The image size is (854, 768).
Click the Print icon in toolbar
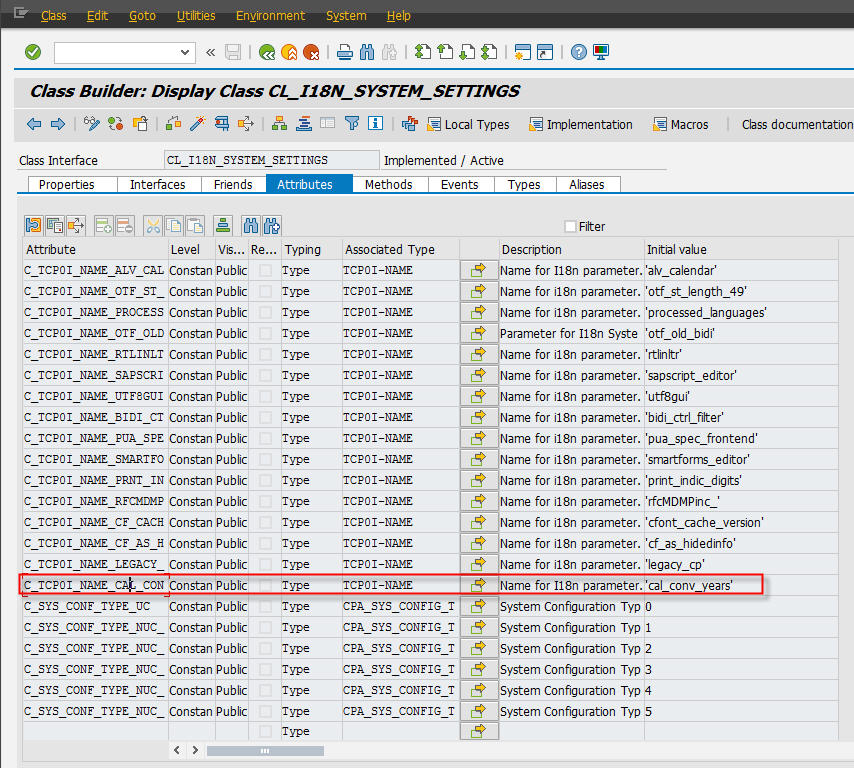(344, 52)
